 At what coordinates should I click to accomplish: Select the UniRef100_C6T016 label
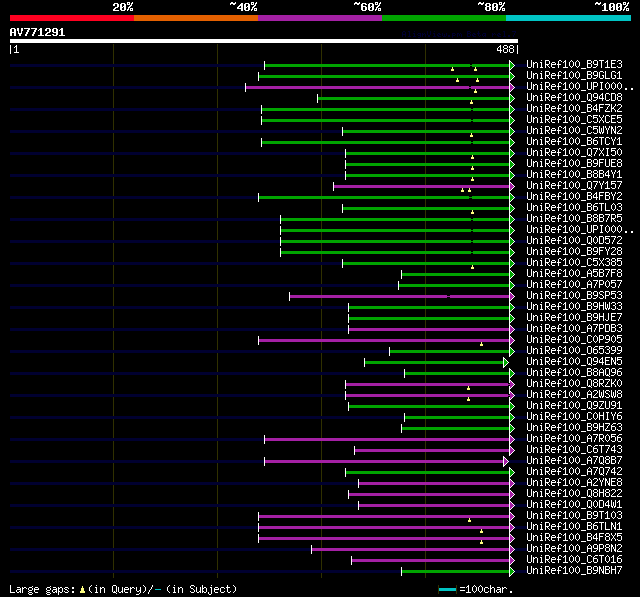coord(574,560)
